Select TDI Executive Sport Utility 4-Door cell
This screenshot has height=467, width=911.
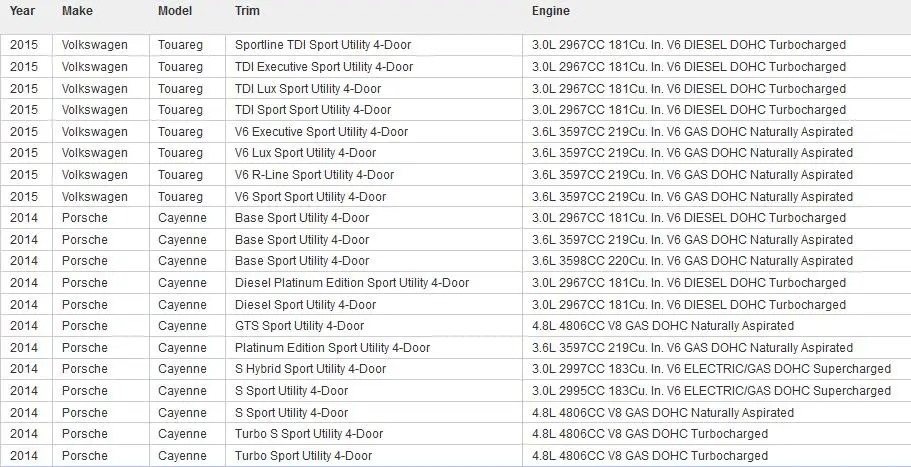pos(374,67)
